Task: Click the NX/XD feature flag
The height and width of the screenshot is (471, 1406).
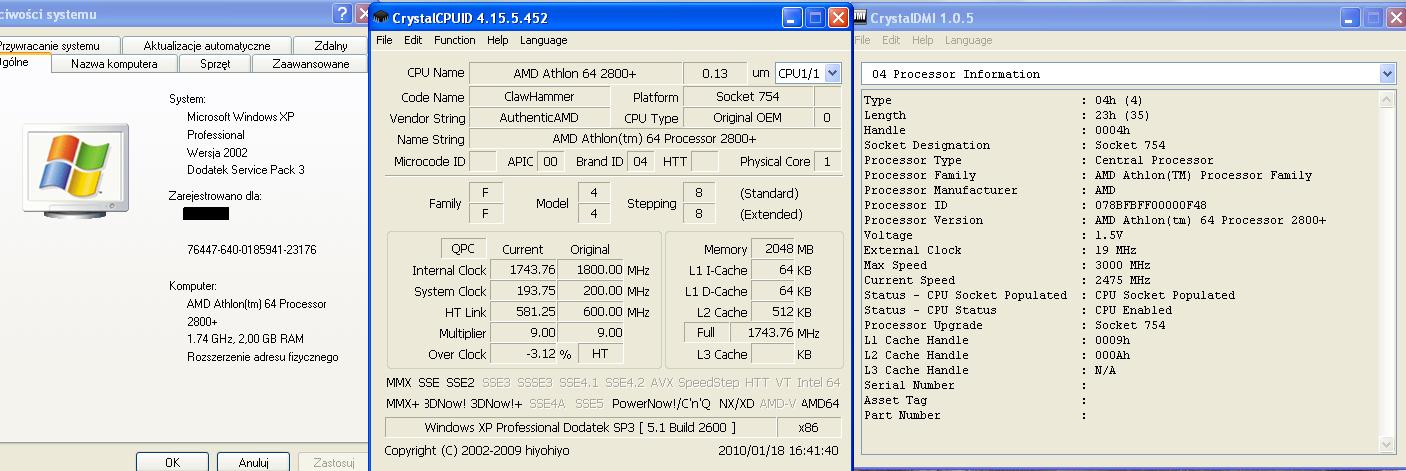Action: 735,404
